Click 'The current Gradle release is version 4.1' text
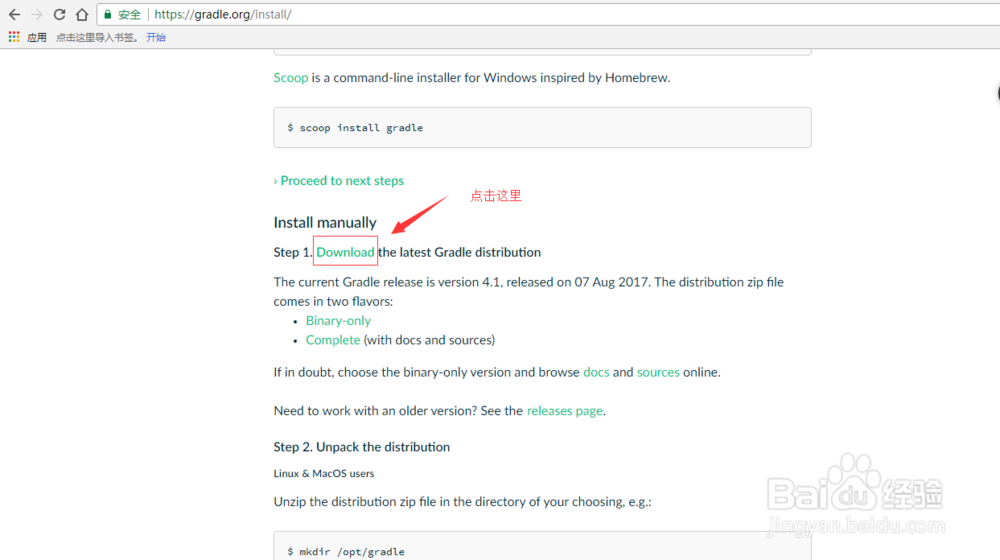The width and height of the screenshot is (1000, 560). [x=387, y=282]
